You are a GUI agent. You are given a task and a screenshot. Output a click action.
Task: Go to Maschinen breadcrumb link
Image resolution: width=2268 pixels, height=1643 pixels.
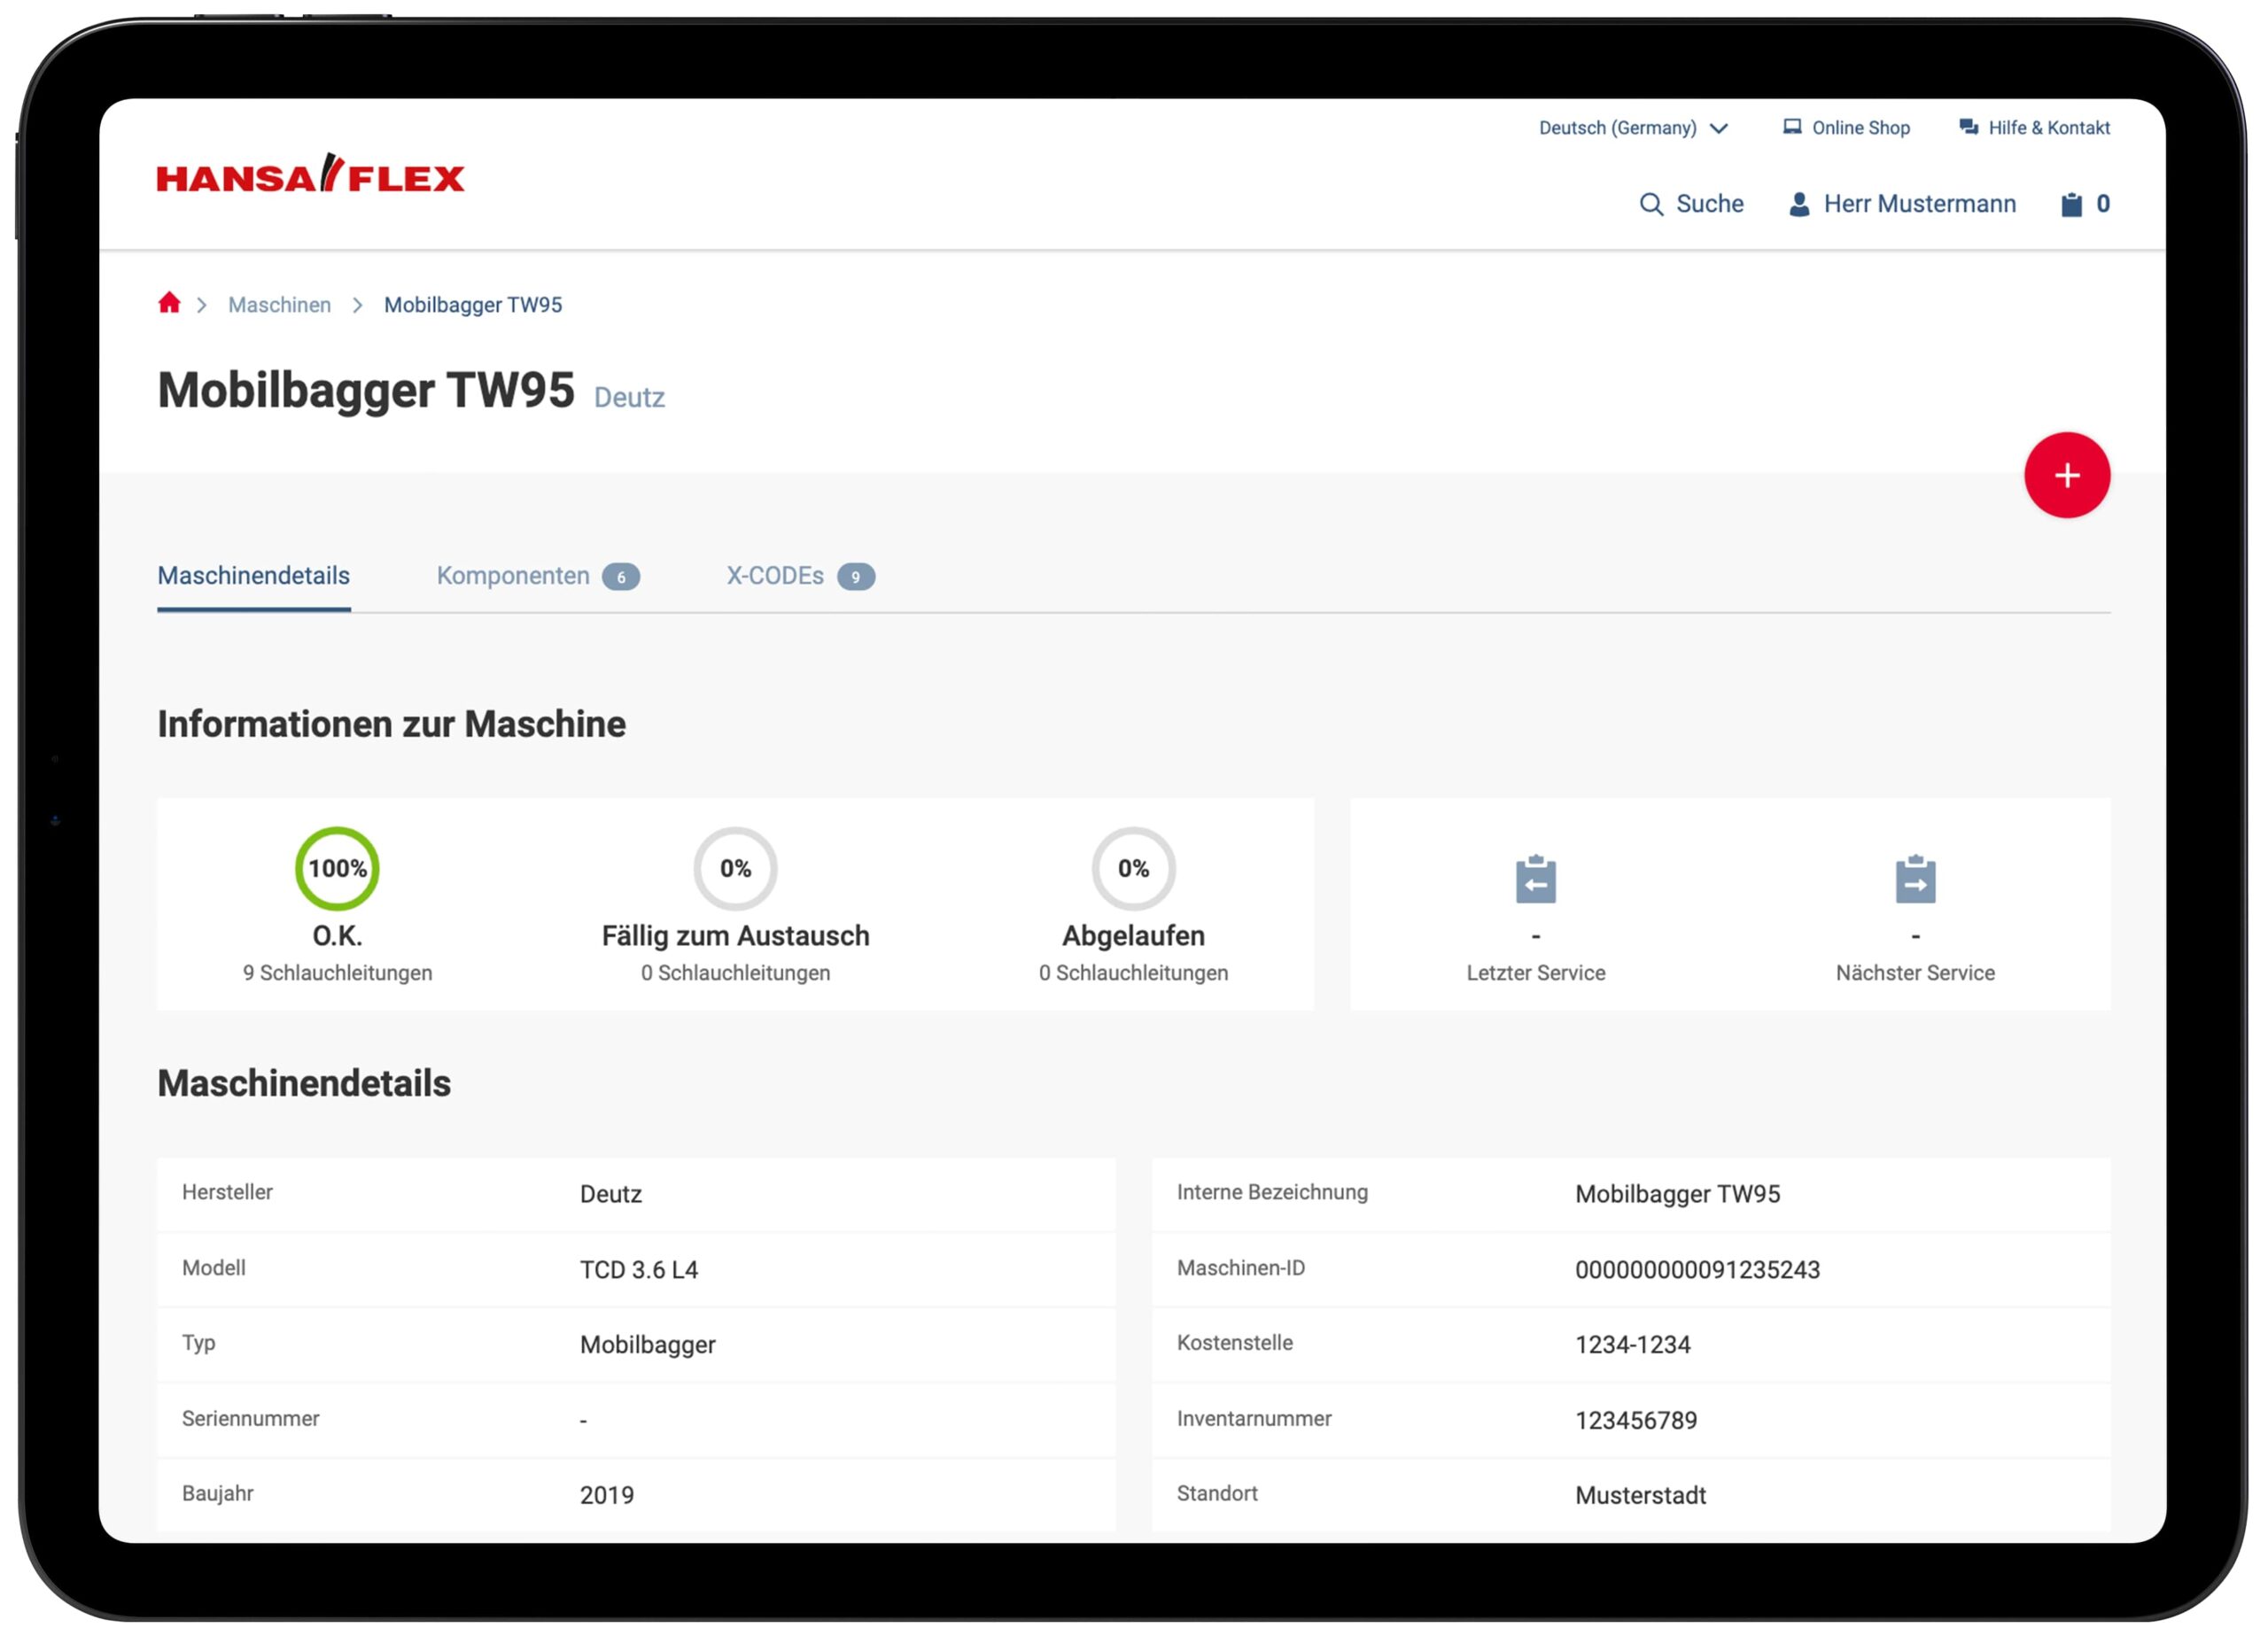279,305
